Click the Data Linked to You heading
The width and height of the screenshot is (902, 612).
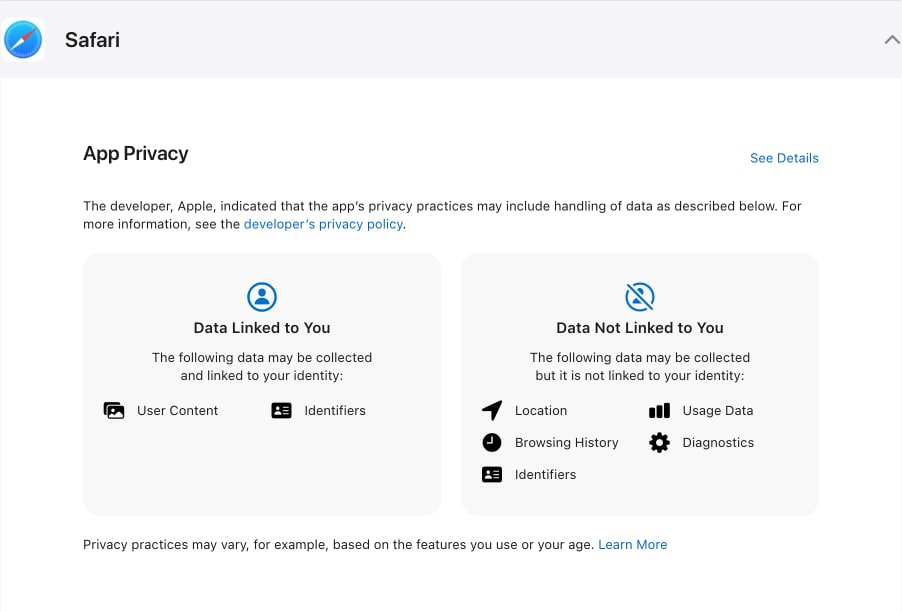[262, 327]
